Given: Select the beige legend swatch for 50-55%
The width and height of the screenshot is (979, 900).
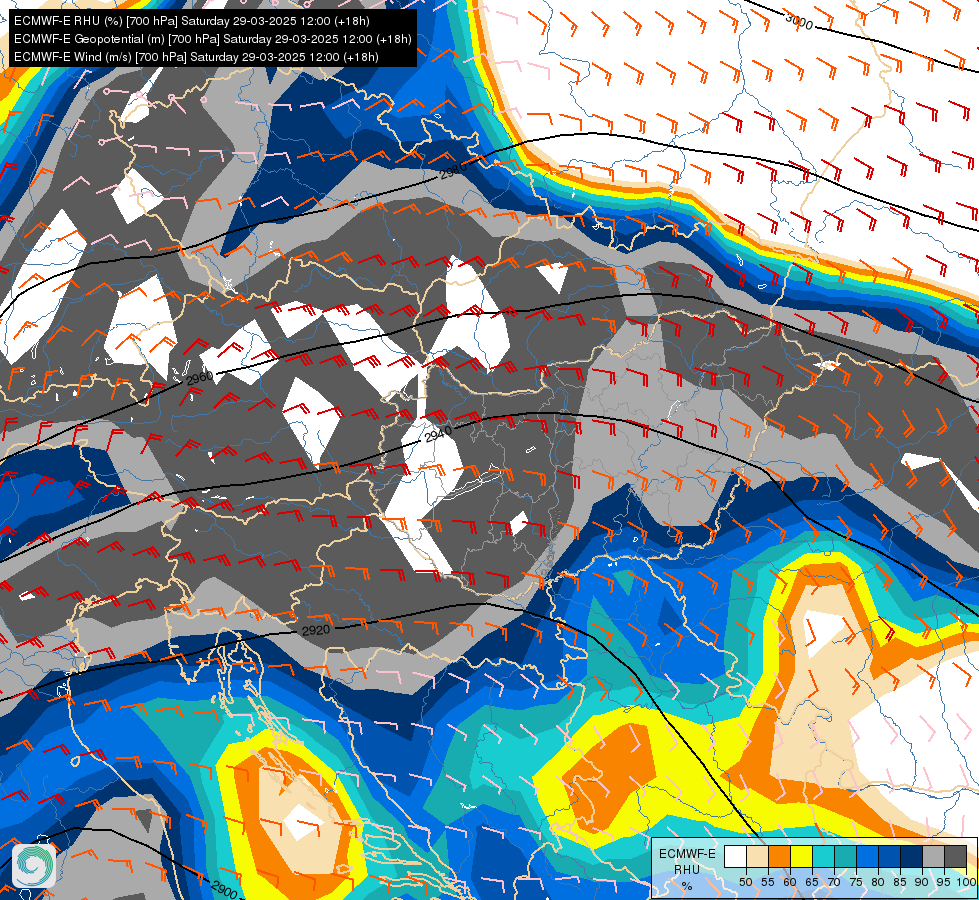Looking at the screenshot, I should click(x=757, y=856).
